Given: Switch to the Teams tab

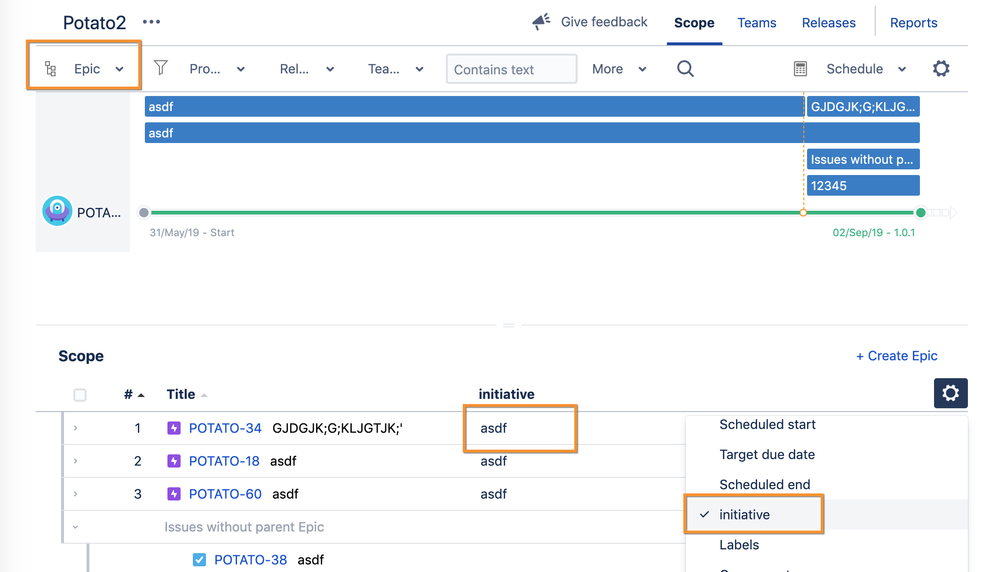Looking at the screenshot, I should click(757, 23).
